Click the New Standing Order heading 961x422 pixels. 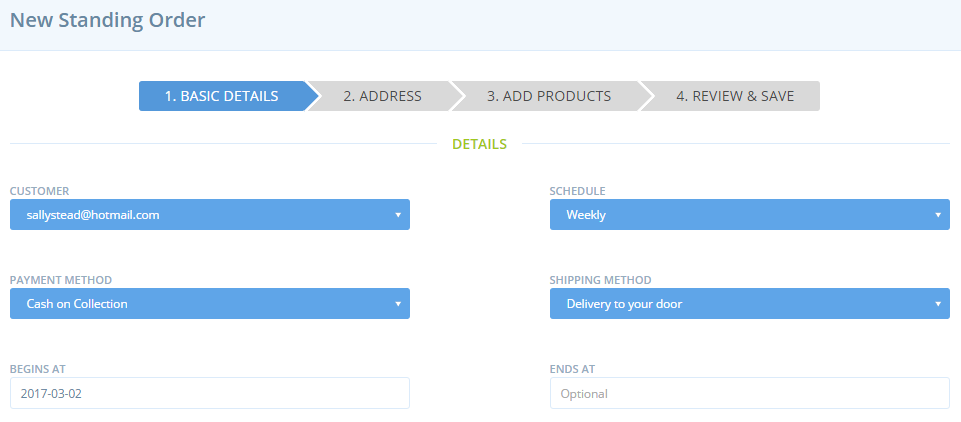click(x=107, y=20)
